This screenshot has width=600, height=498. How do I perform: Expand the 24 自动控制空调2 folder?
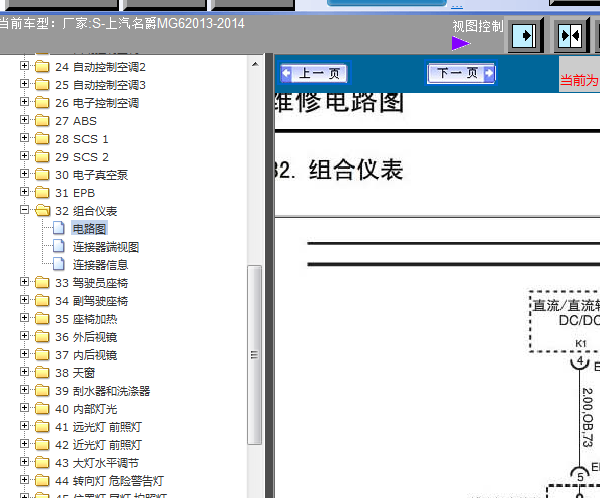(x=24, y=66)
